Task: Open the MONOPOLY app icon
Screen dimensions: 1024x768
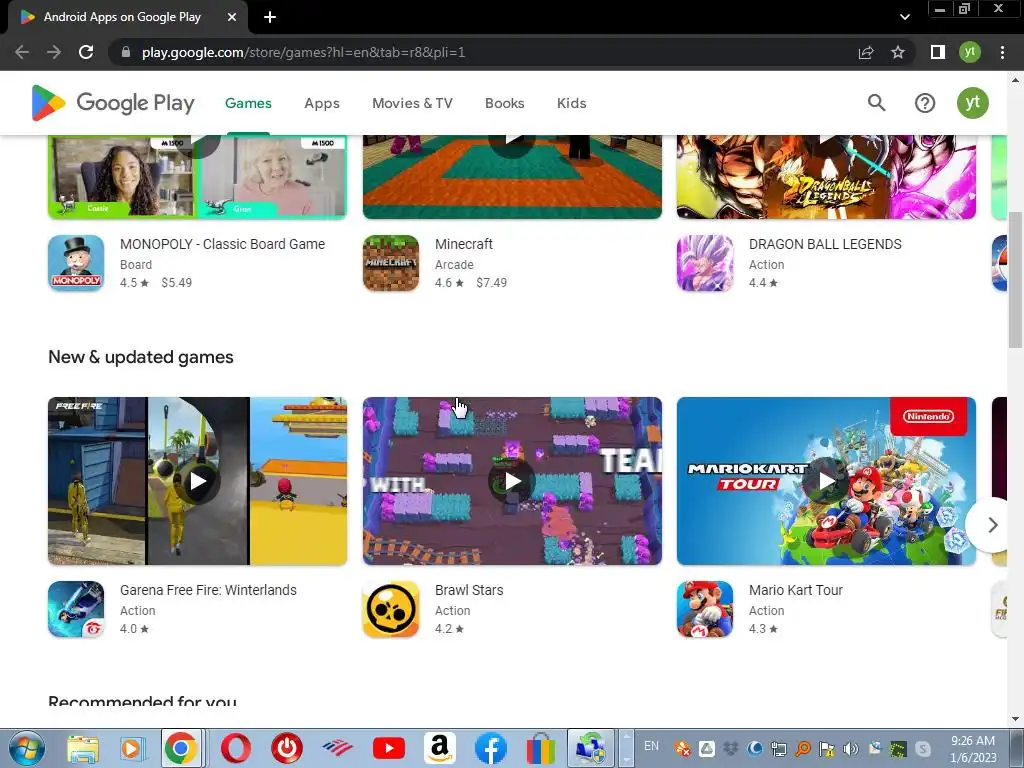Action: click(76, 263)
